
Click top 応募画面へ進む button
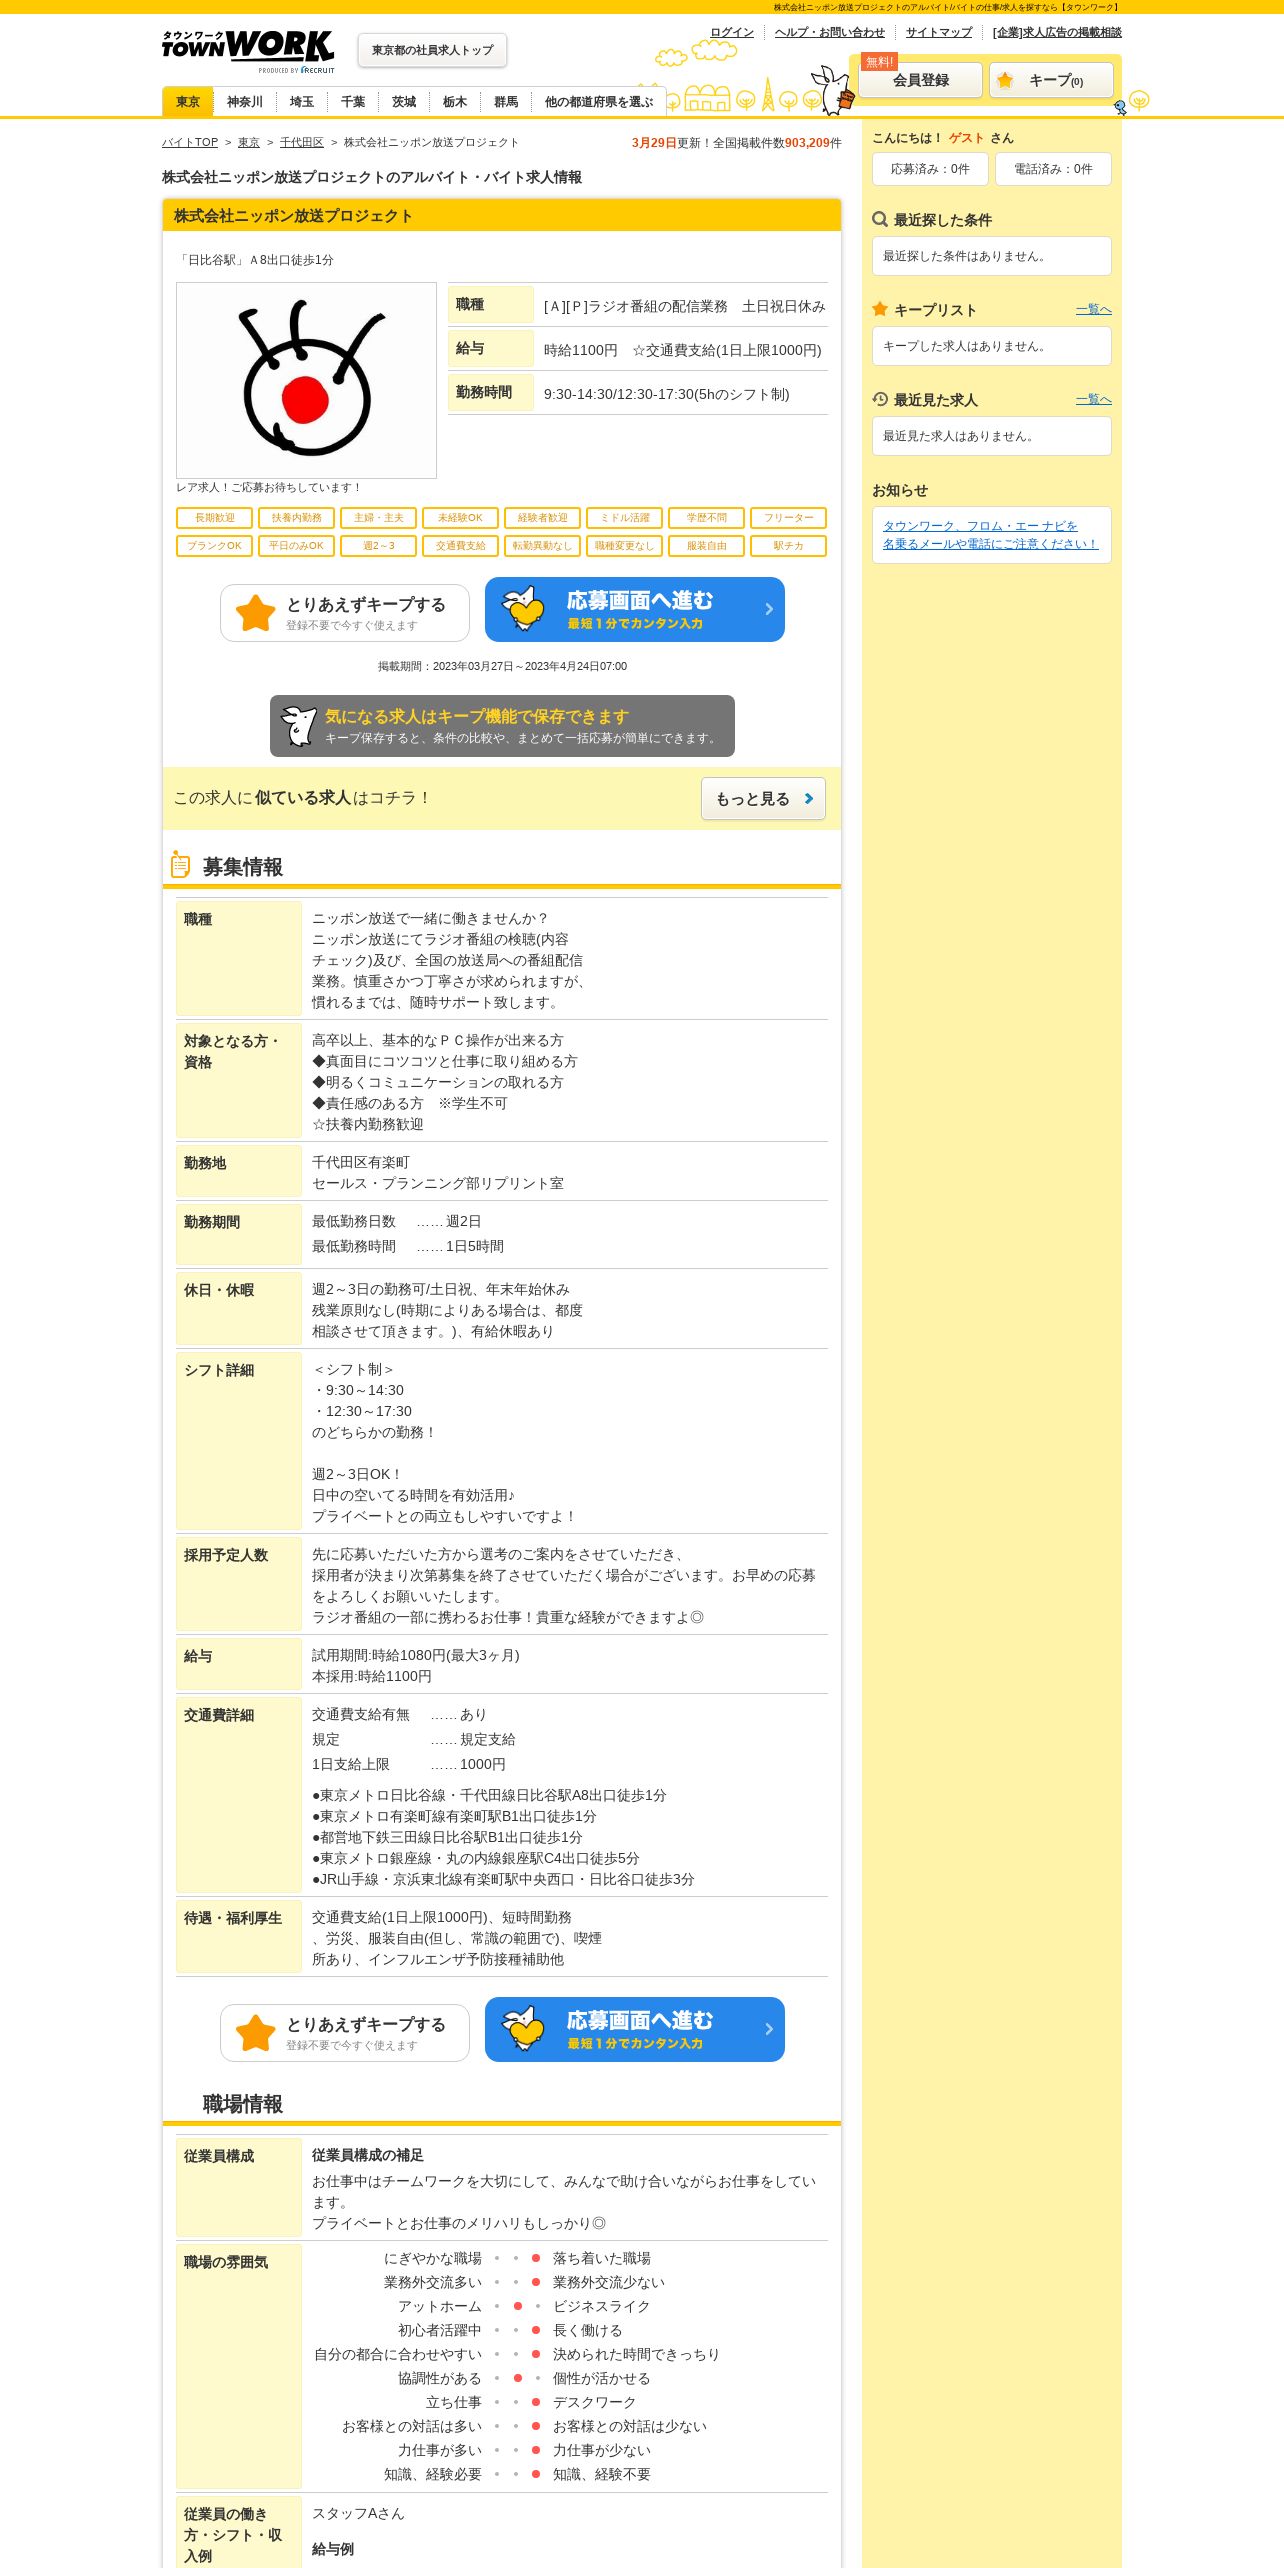coord(635,610)
